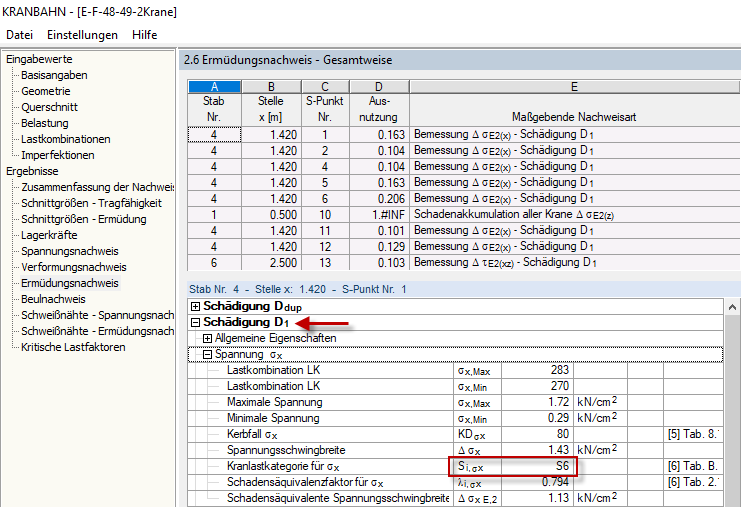Select Basisangaben in the navigator
Image resolution: width=741 pixels, height=507 pixels.
[x=54, y=75]
